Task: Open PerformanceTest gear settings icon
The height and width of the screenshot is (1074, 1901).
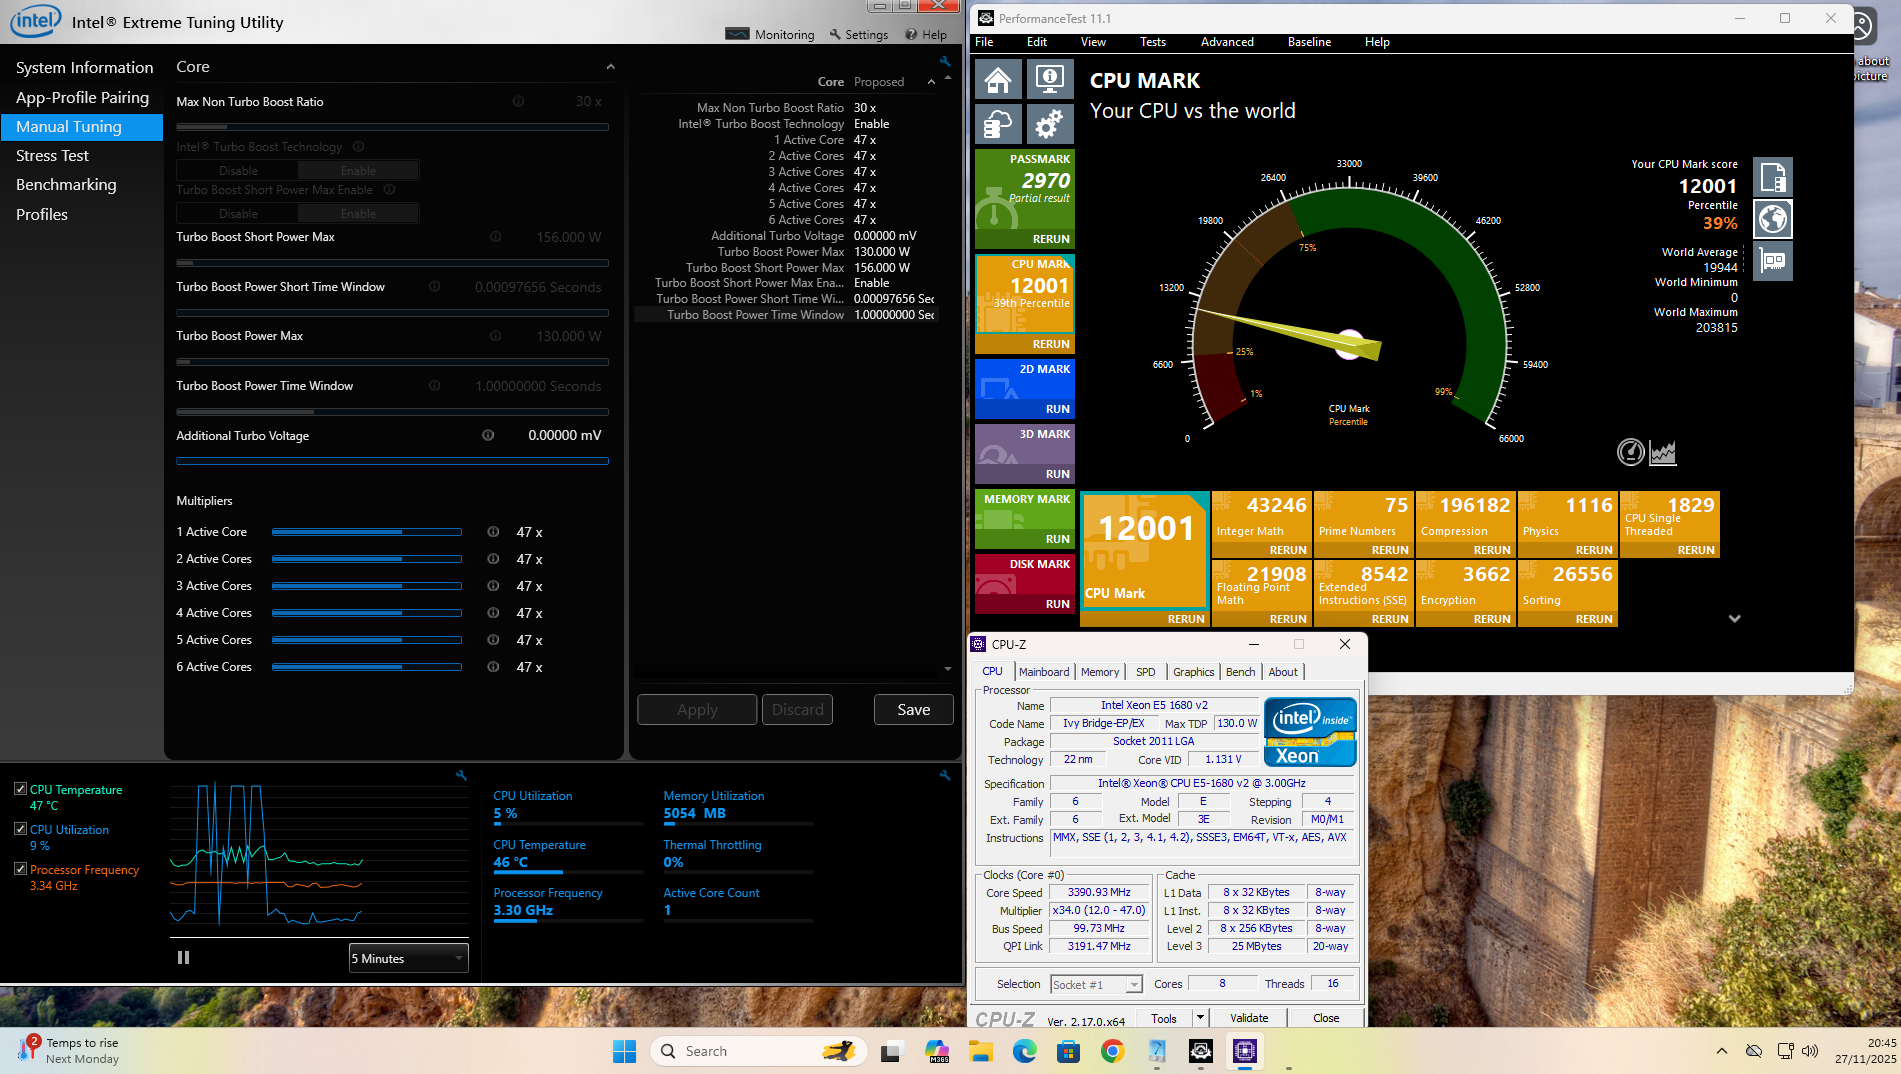Action: tap(1048, 124)
